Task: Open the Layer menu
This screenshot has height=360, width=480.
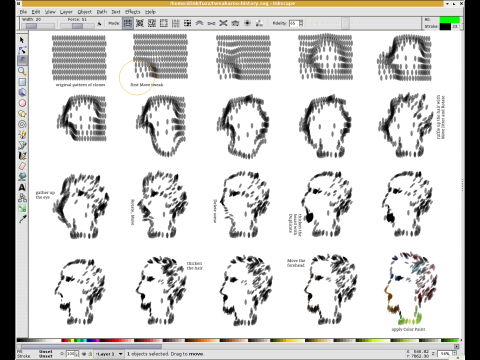Action: click(66, 12)
